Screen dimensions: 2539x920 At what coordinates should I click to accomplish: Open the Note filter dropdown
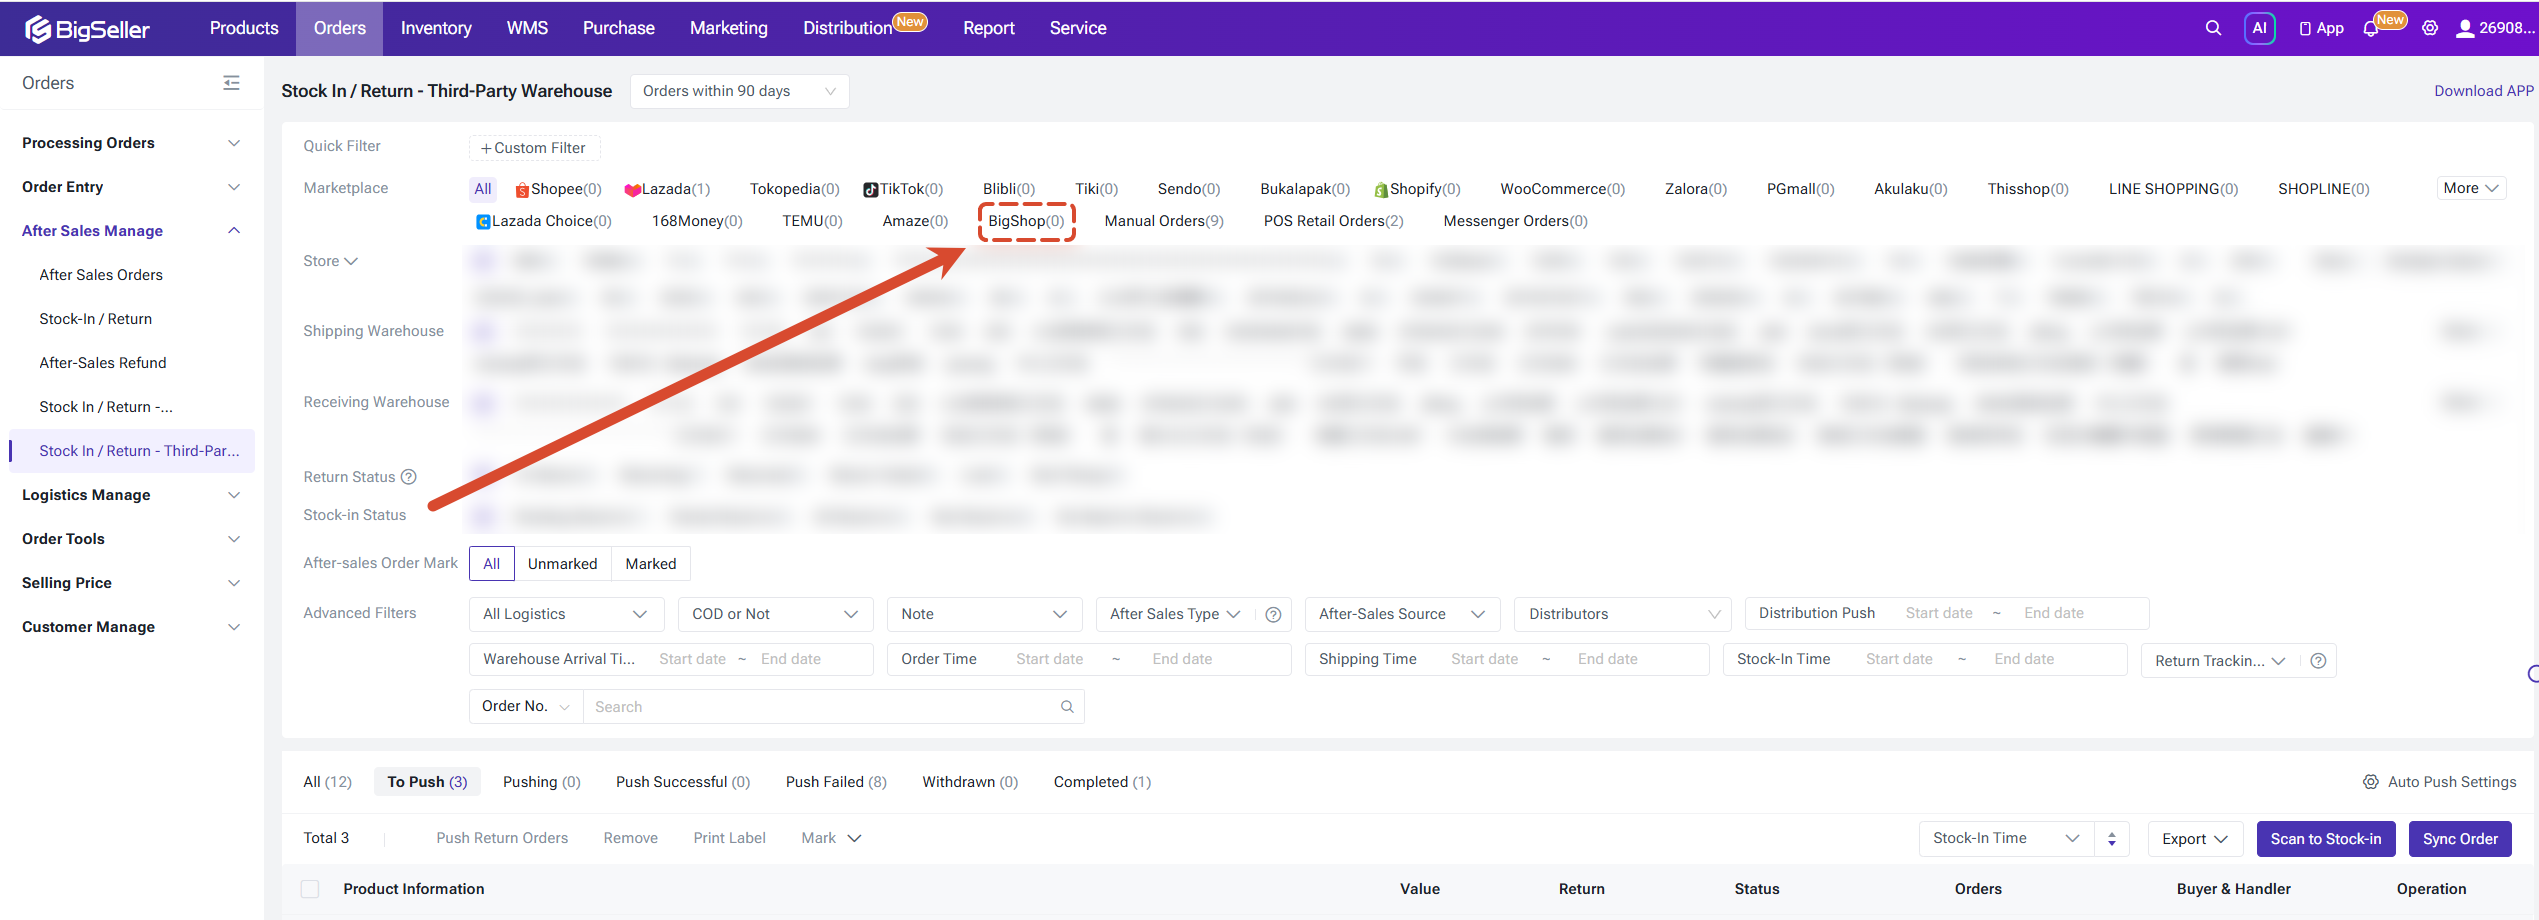point(984,614)
